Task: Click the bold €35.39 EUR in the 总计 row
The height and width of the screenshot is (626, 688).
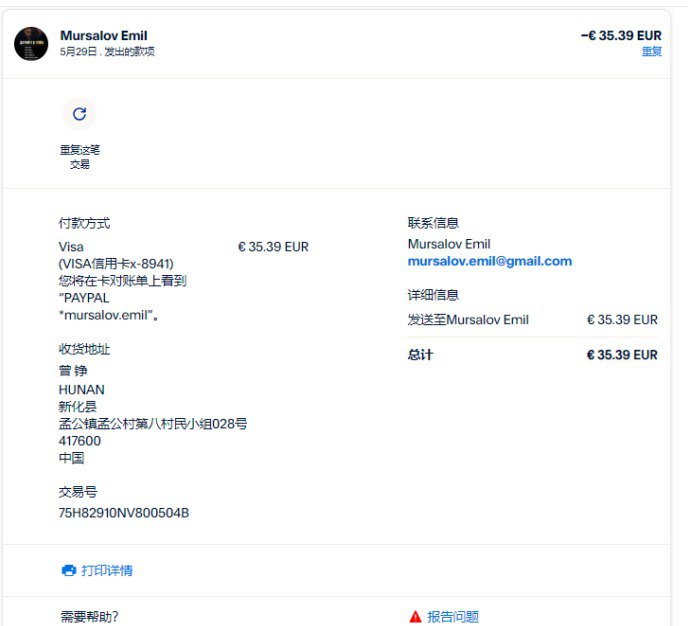Action: tap(622, 355)
